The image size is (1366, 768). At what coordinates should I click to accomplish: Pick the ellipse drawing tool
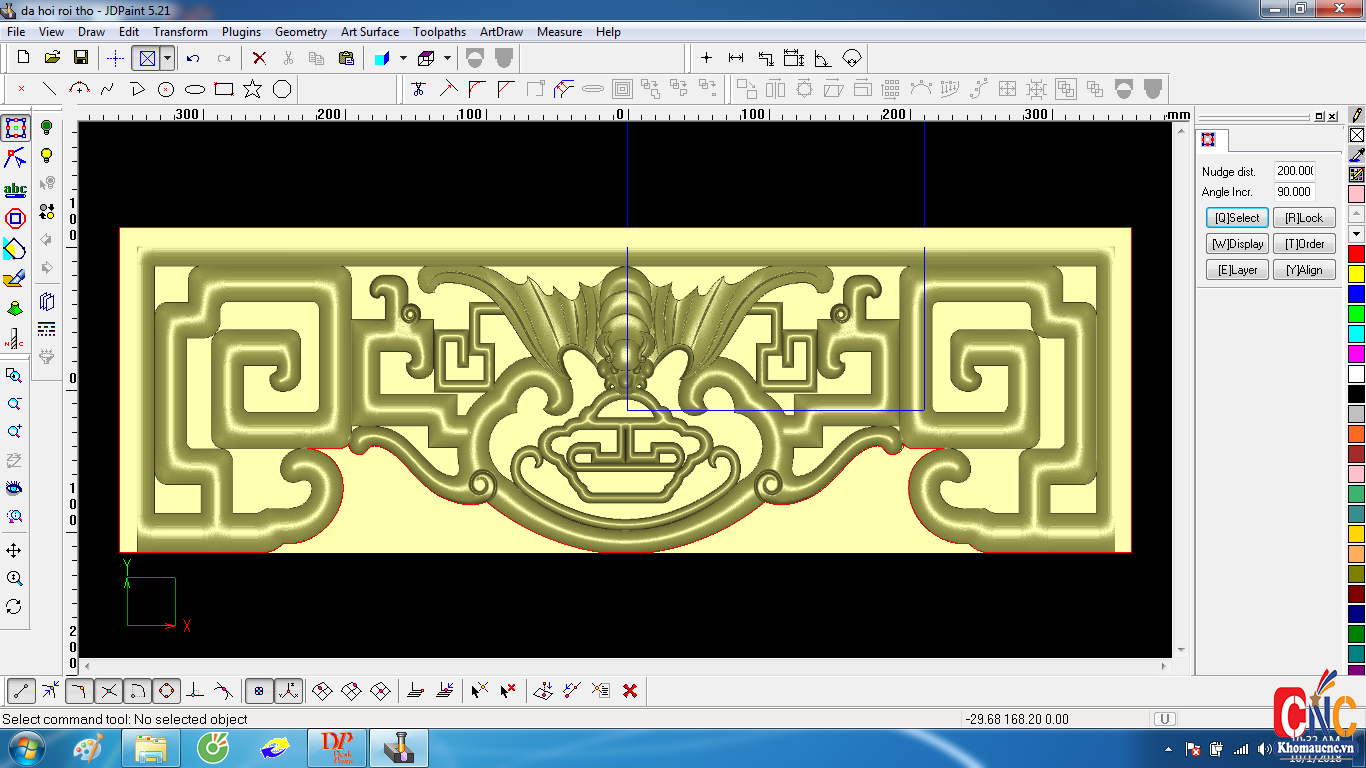(195, 89)
